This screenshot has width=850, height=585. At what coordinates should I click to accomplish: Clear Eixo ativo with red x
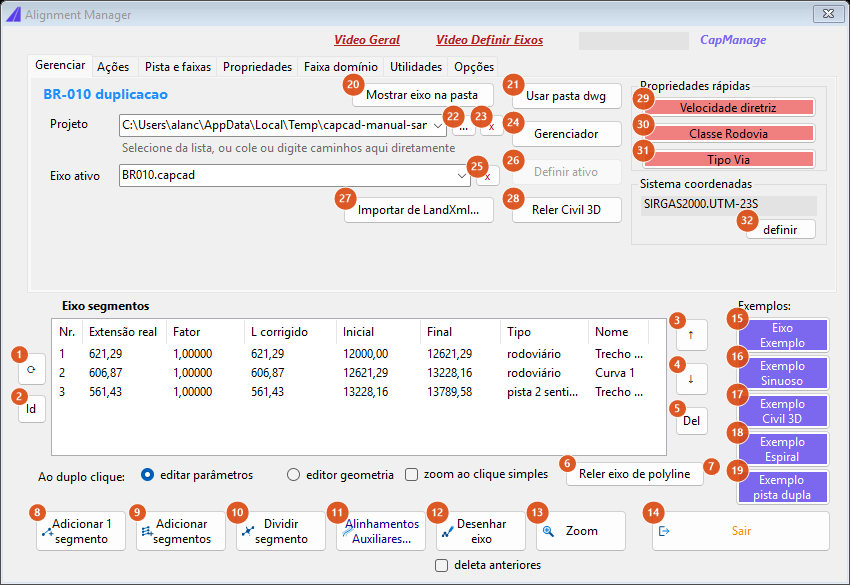488,176
